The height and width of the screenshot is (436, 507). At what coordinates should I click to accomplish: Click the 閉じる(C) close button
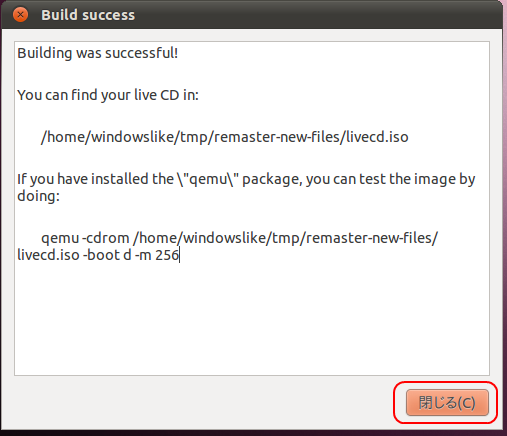[447, 402]
